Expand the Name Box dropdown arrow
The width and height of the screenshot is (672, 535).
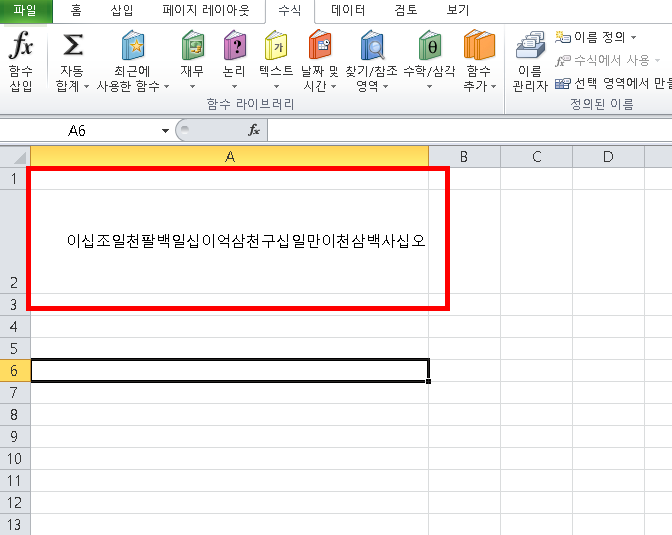pos(165,130)
